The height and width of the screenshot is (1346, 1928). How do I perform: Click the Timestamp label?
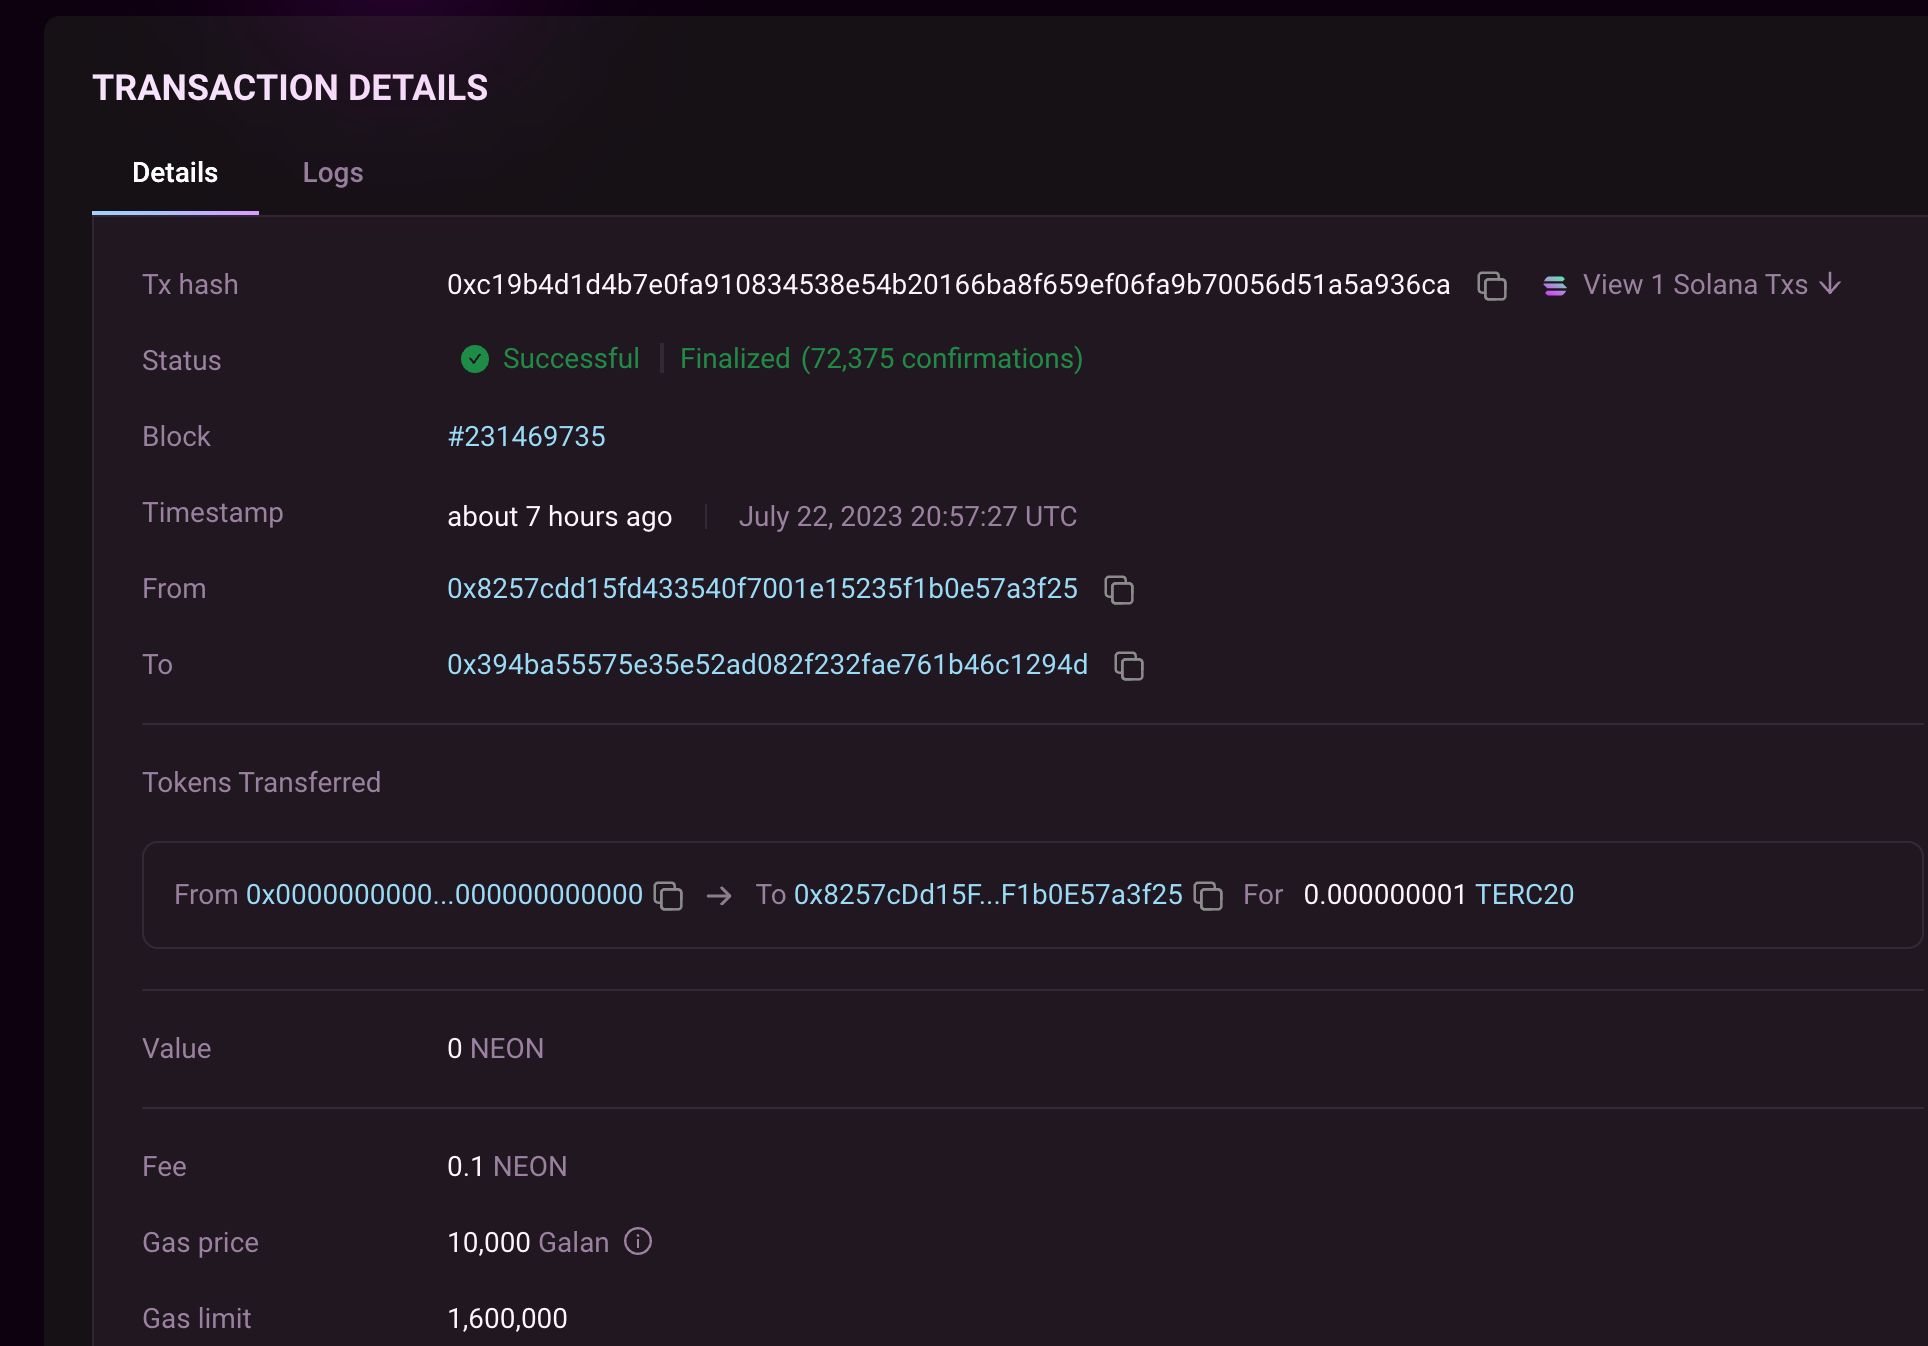click(212, 513)
